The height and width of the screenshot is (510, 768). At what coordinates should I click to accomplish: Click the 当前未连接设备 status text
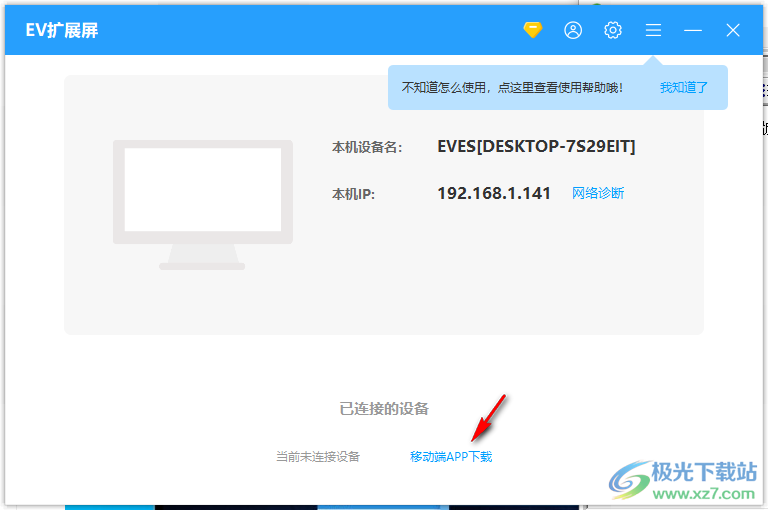click(x=318, y=457)
